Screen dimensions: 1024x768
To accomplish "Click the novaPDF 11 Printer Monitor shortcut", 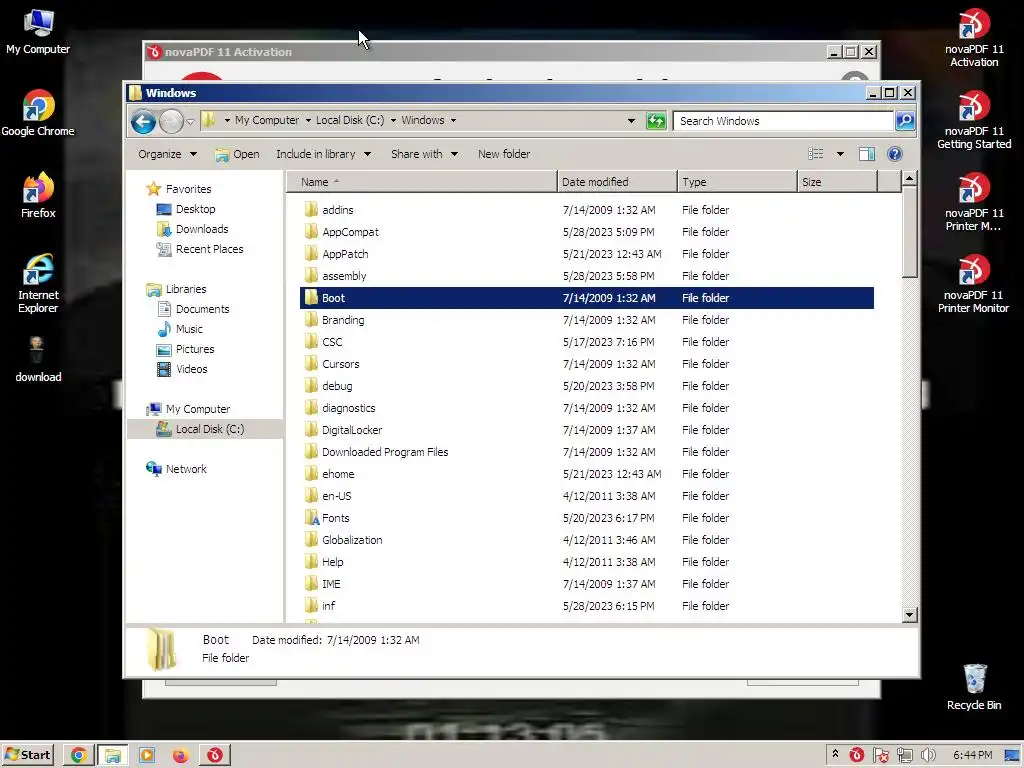I will pyautogui.click(x=974, y=284).
